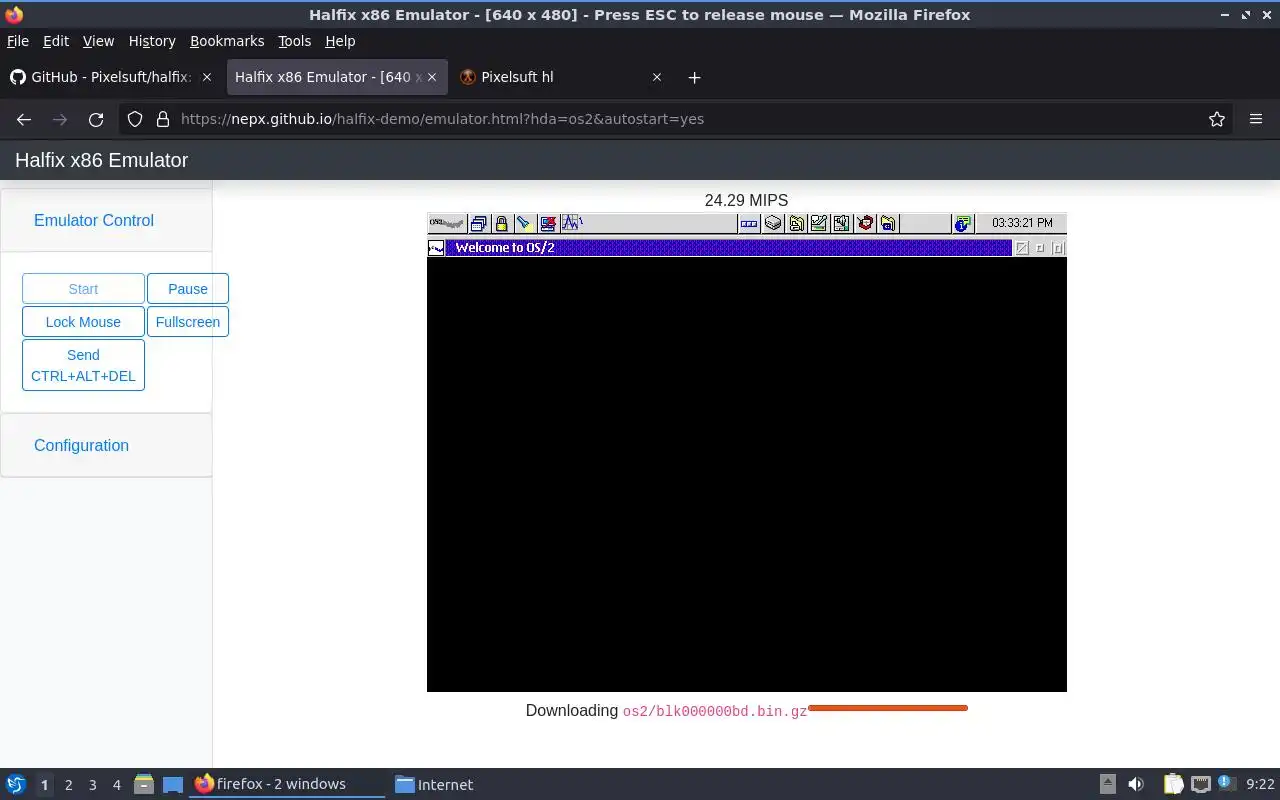Open the tray icon left of red icon
This screenshot has height=800, width=1280.
(x=842, y=224)
